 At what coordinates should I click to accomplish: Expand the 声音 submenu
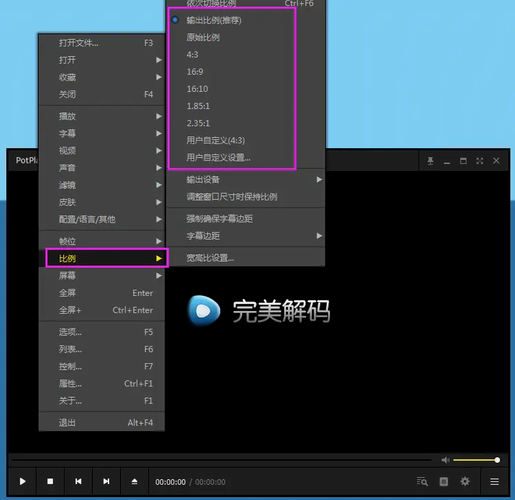tap(102, 168)
